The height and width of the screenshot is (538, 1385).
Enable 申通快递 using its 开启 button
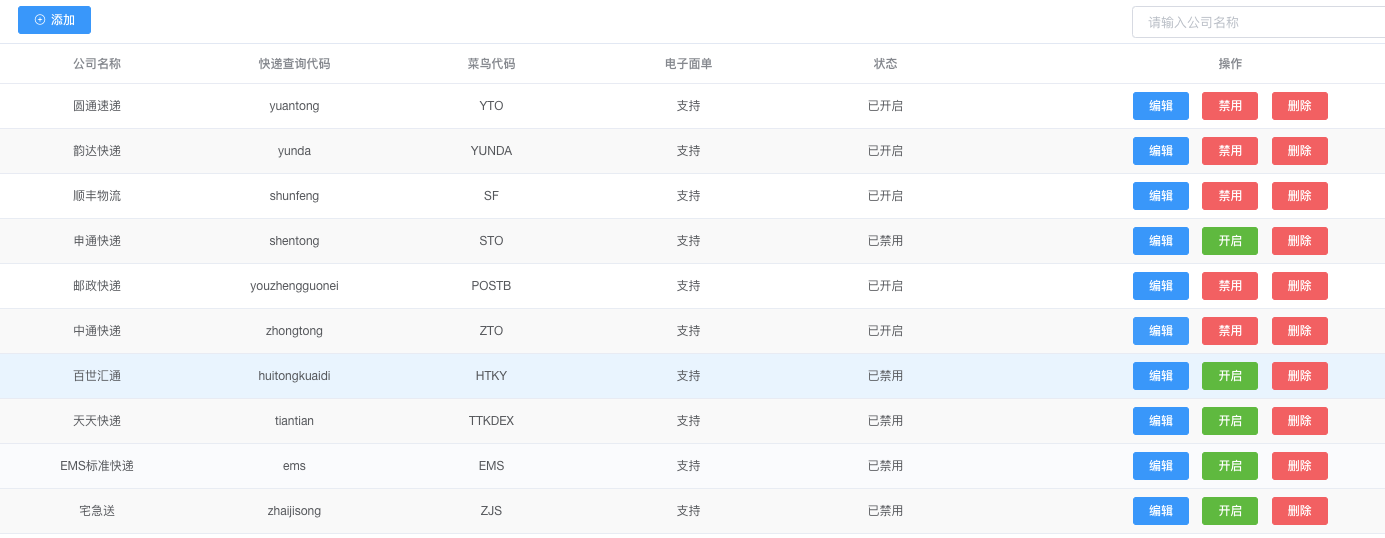[1229, 241]
